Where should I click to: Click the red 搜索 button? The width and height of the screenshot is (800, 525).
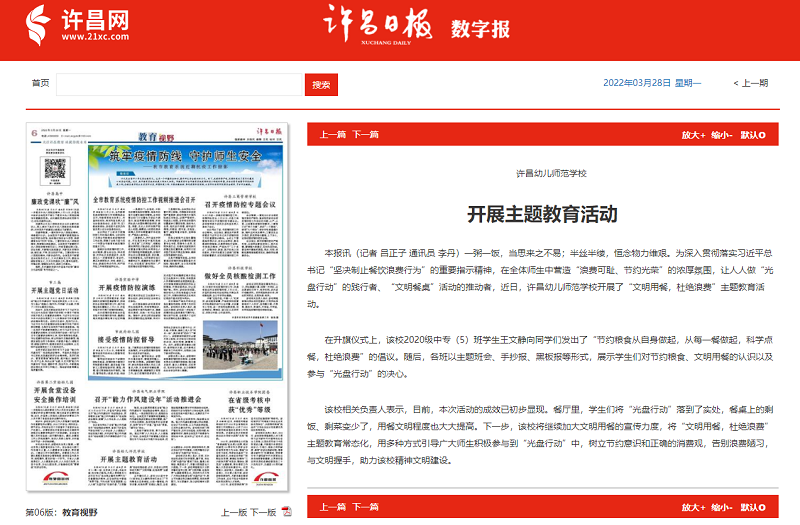tap(321, 84)
